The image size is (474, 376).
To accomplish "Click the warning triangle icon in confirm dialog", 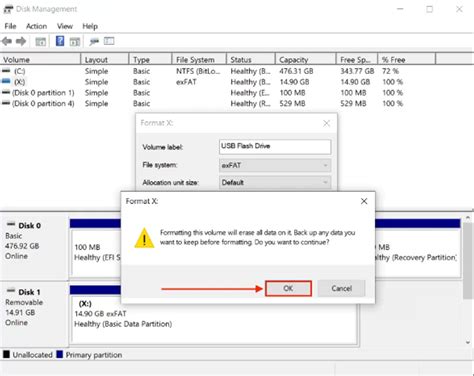I will click(x=144, y=238).
